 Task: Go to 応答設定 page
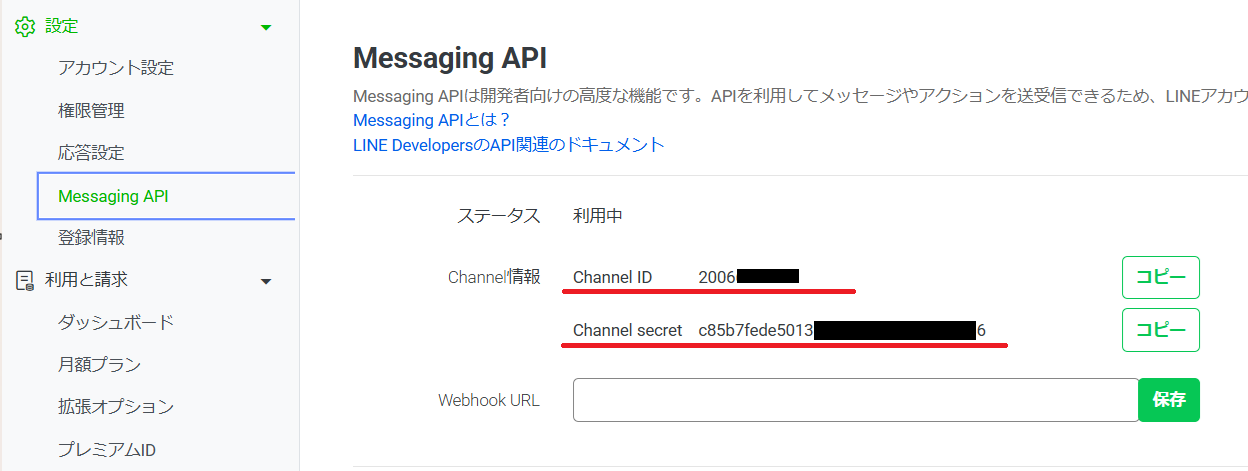[x=91, y=153]
